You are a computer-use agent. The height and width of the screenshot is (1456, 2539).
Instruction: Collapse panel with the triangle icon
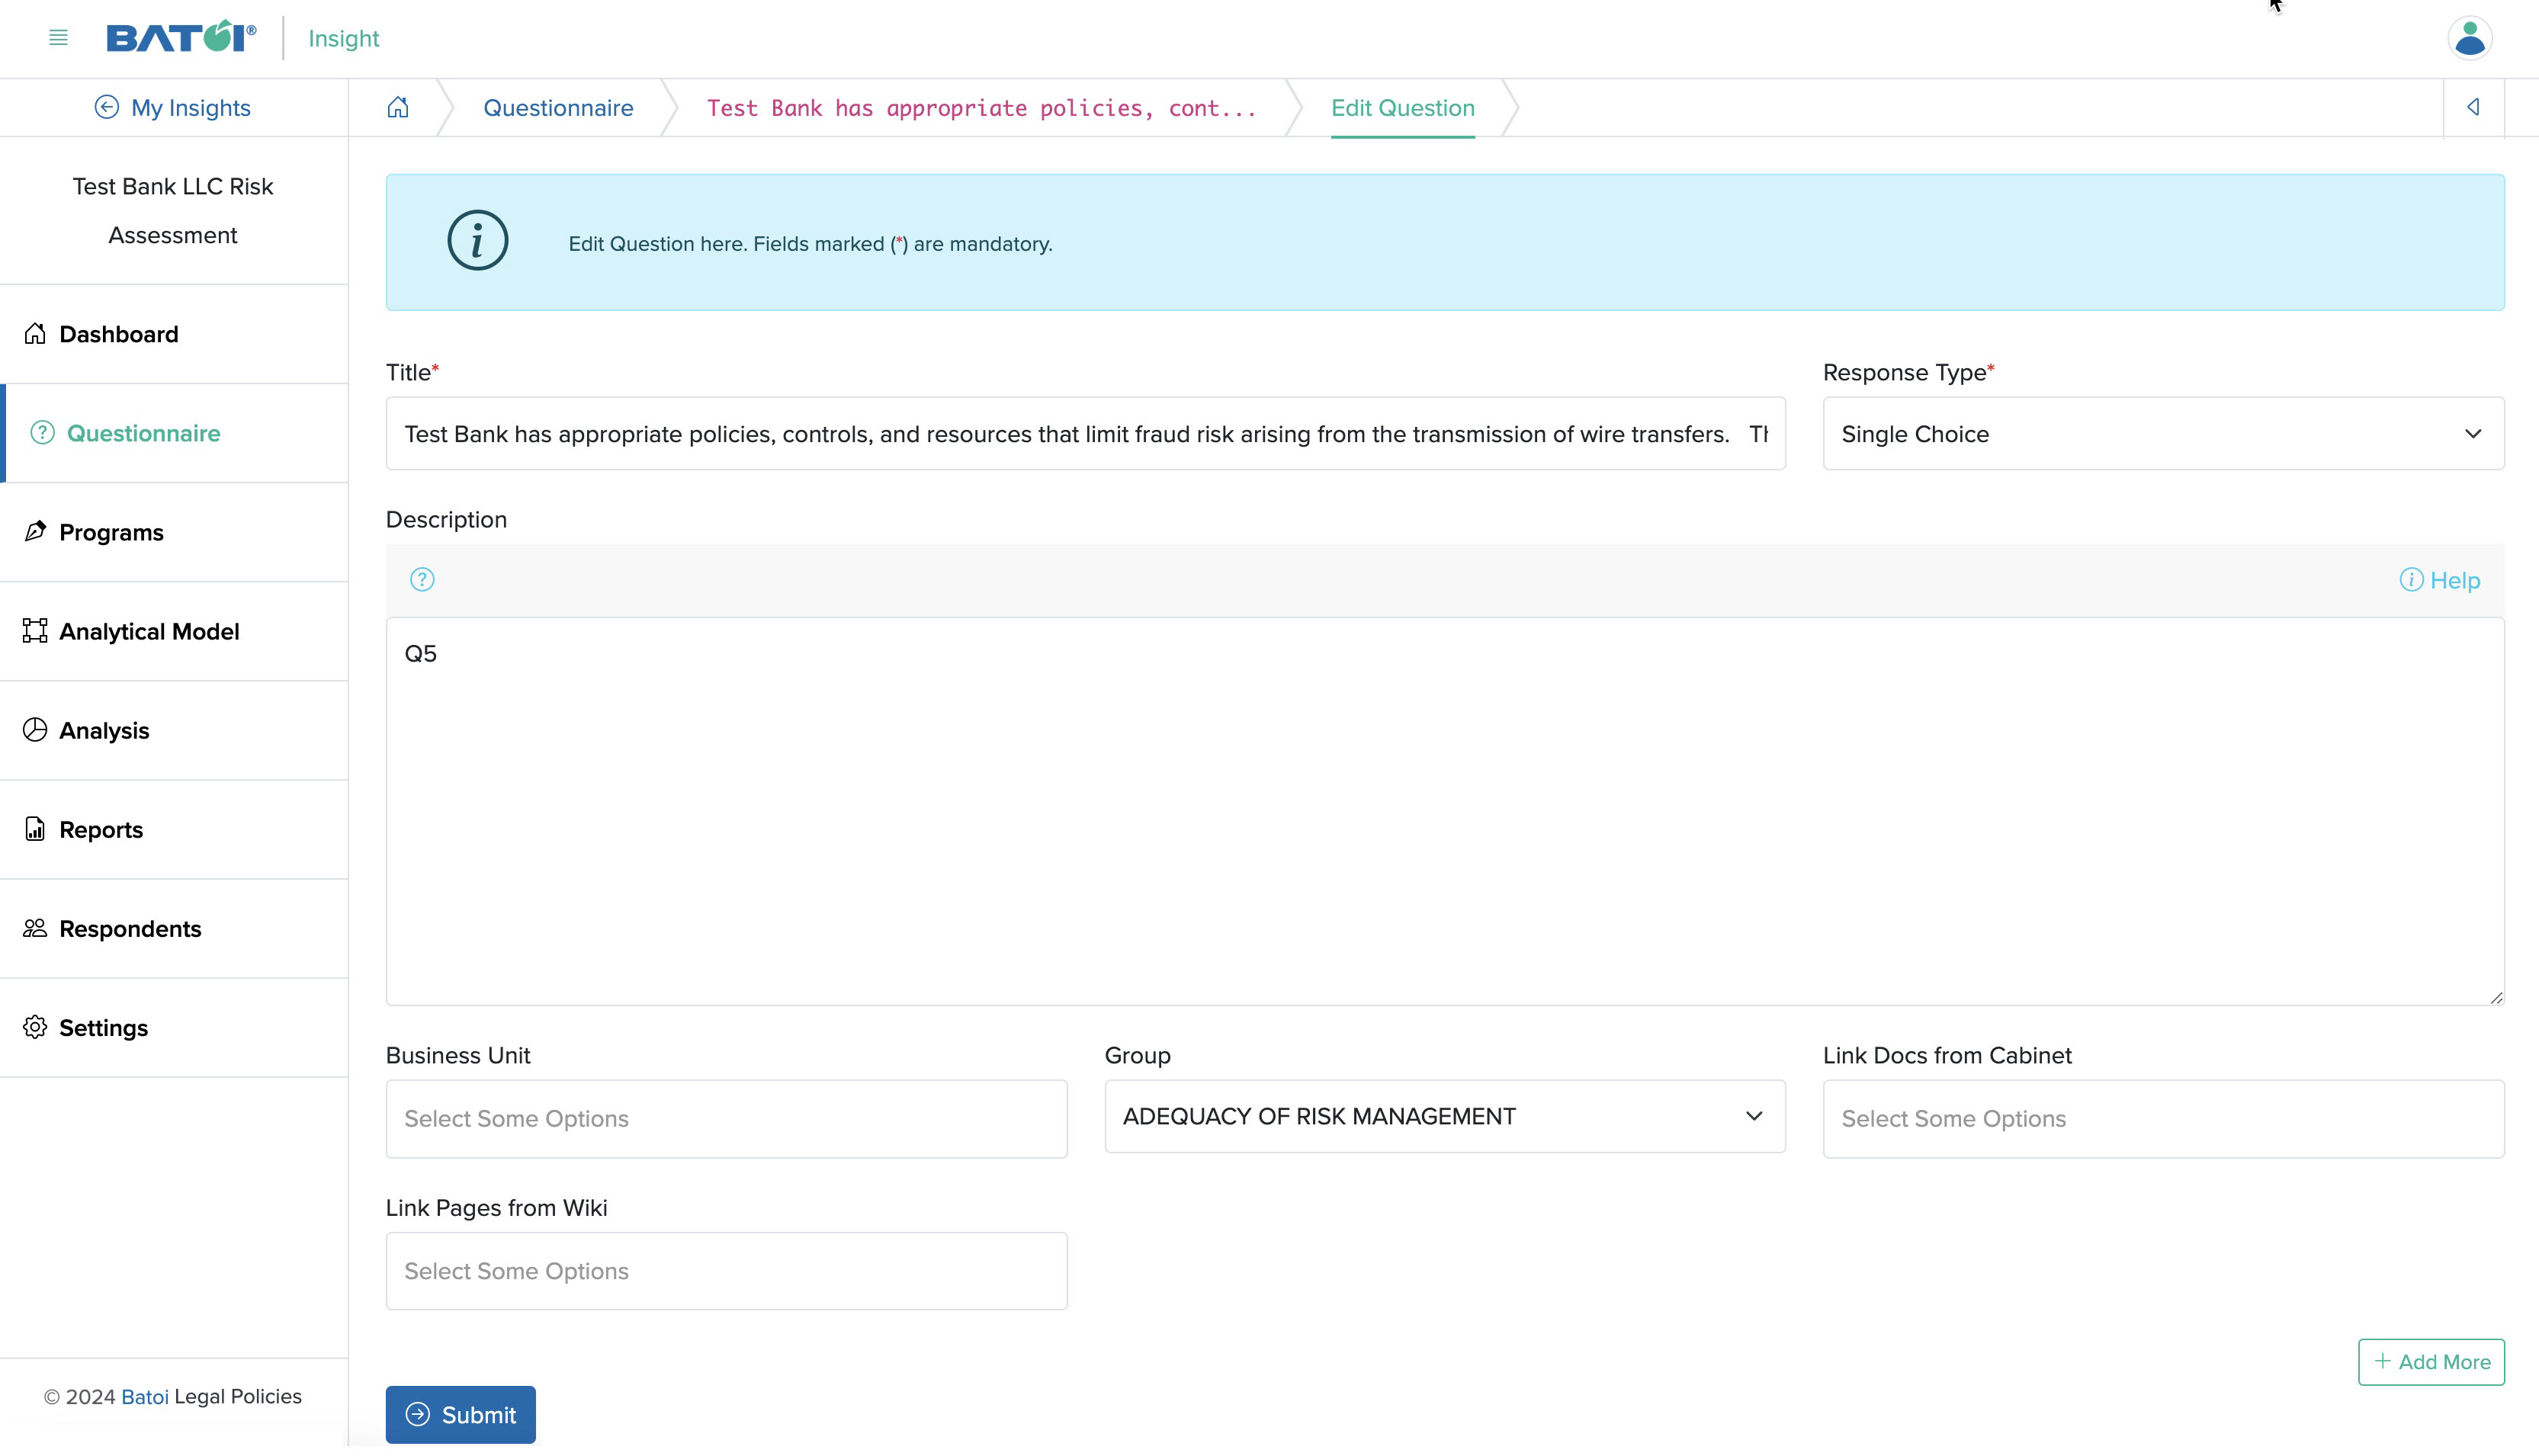tap(2473, 107)
